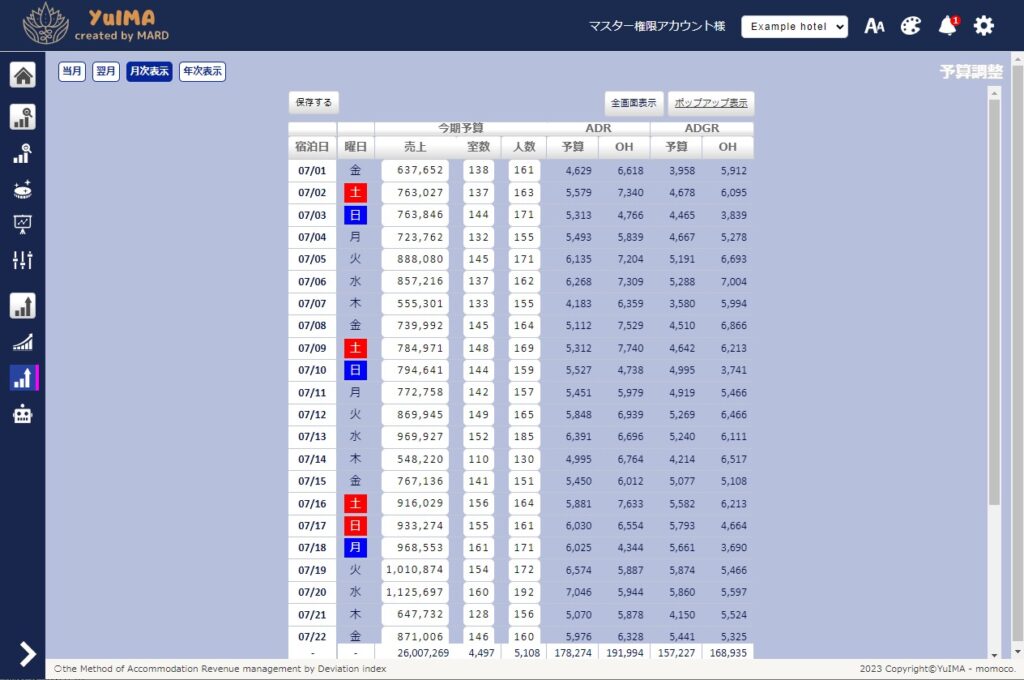Open the ポップアップ表示 popup view link
This screenshot has height=680, width=1024.
pos(710,103)
